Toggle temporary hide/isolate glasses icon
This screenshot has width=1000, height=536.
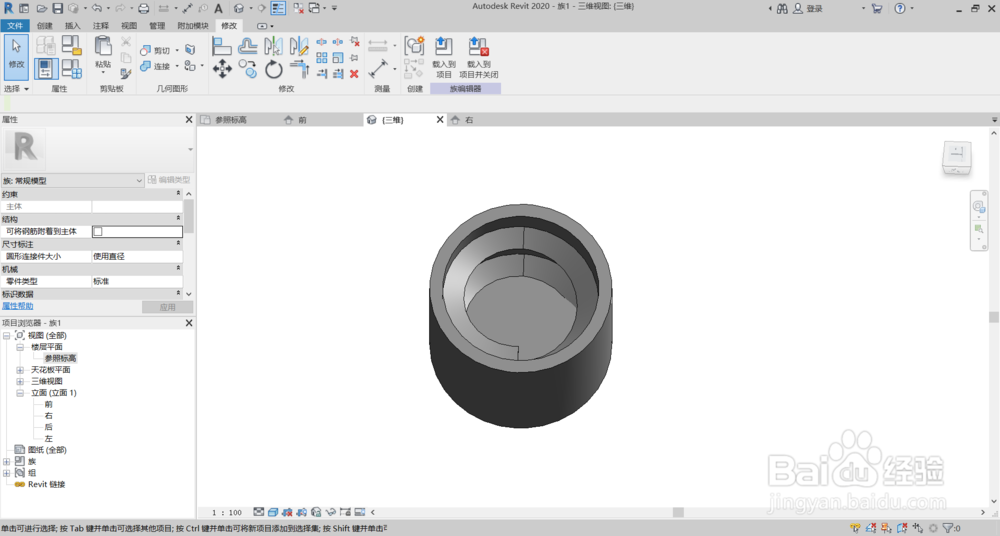[x=330, y=512]
